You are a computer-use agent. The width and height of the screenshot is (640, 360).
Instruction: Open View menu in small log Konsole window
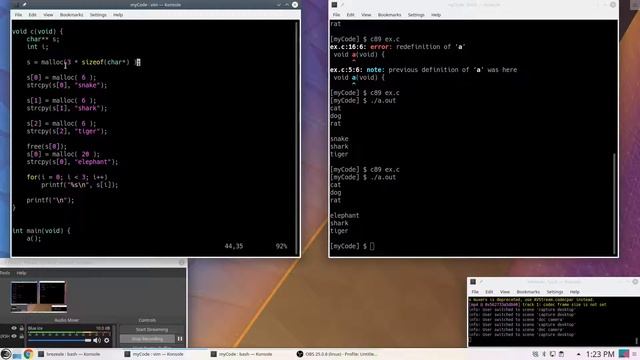click(x=505, y=292)
